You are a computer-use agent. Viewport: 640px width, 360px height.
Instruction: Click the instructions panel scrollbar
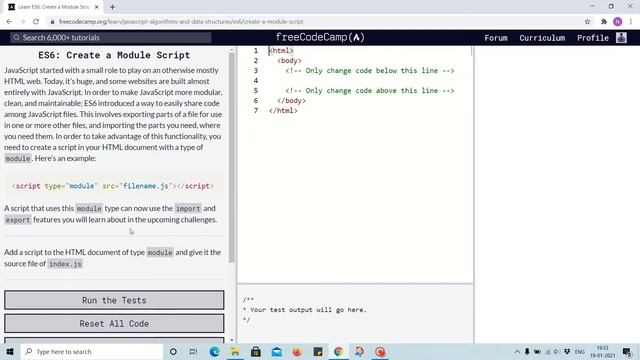(x=232, y=158)
